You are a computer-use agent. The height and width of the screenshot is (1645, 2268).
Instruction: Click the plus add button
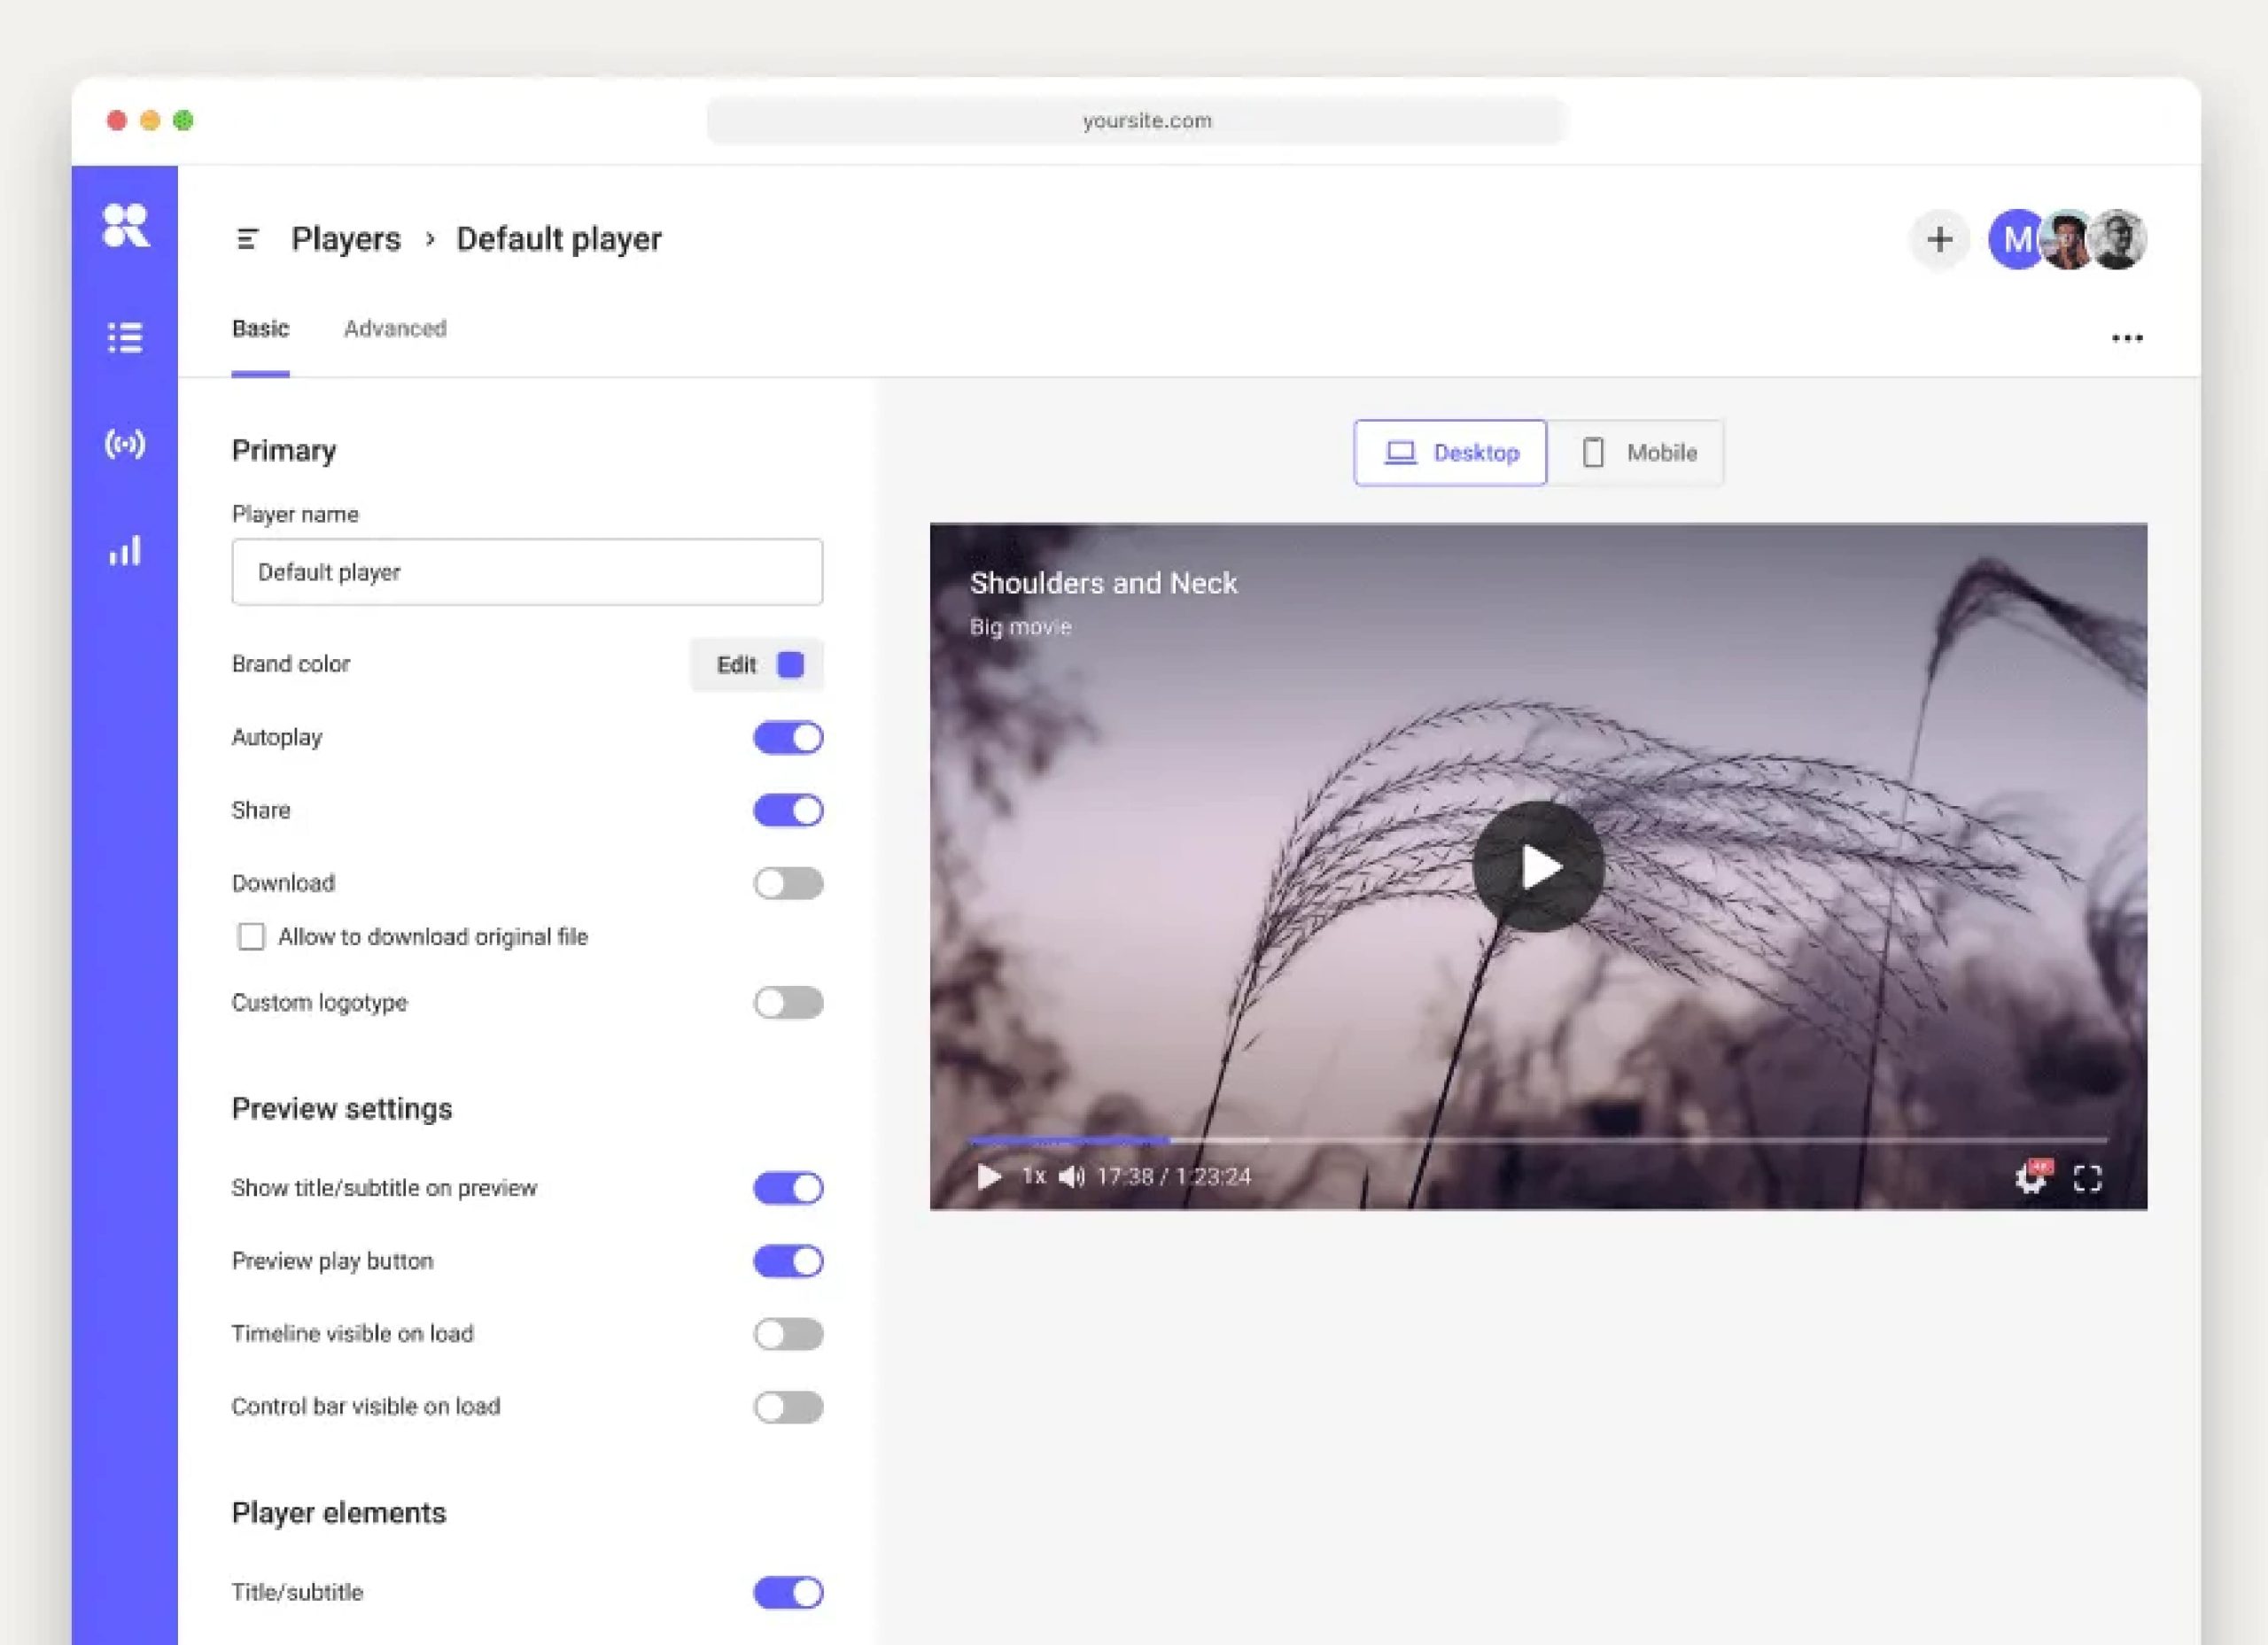click(1939, 239)
